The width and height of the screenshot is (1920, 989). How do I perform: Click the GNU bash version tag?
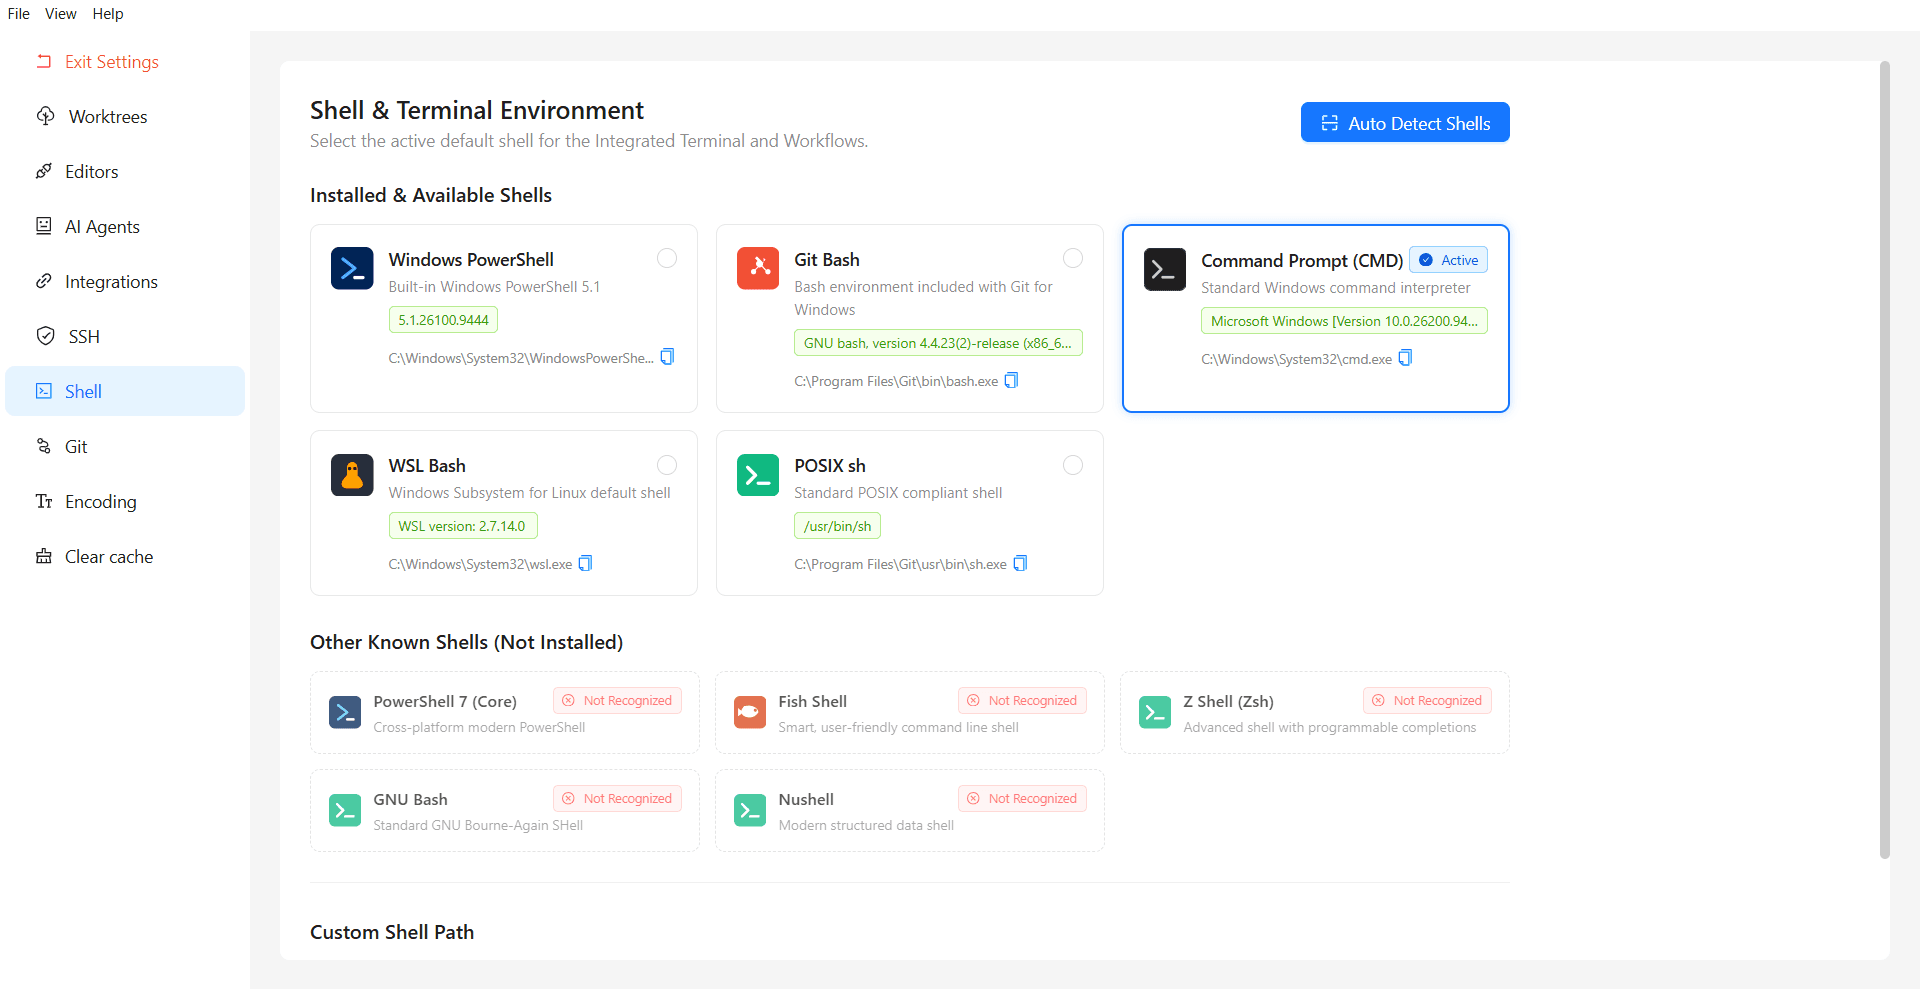click(938, 343)
